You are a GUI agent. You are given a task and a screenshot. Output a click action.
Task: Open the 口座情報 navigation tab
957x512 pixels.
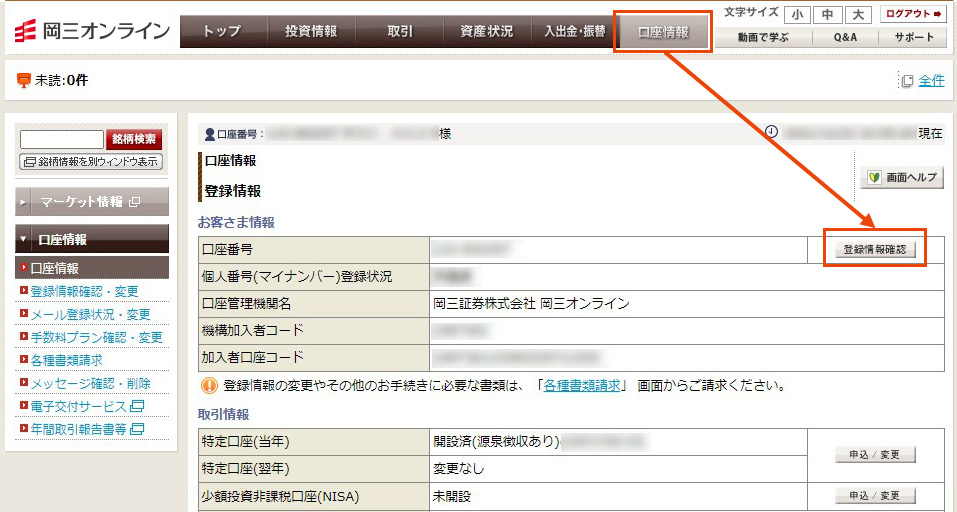663,32
